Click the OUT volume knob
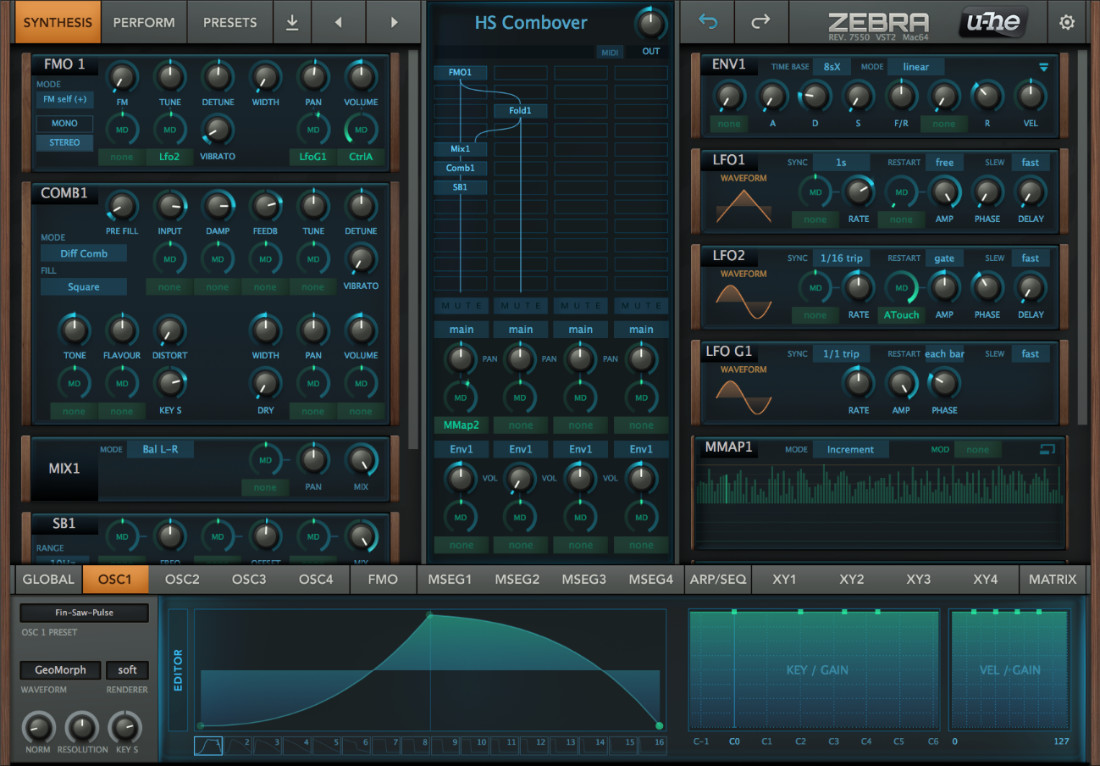1100x766 pixels. 651,23
